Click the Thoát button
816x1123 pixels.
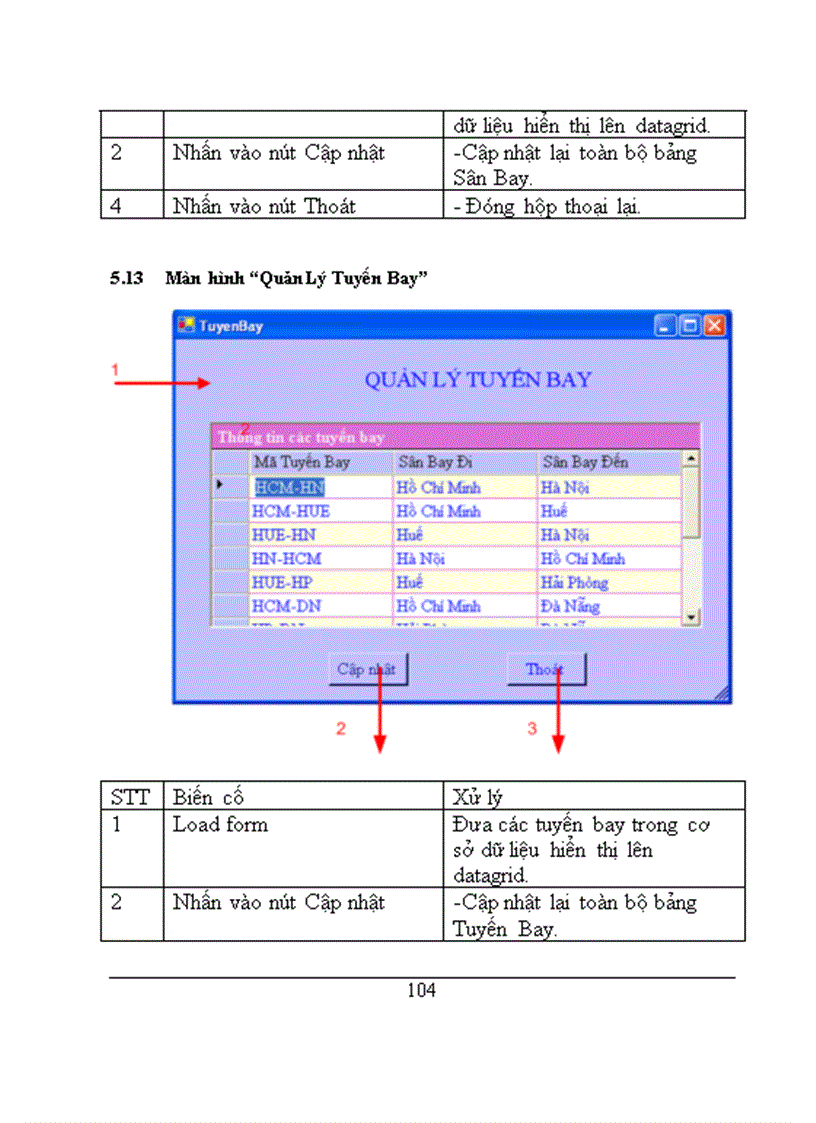pos(546,668)
